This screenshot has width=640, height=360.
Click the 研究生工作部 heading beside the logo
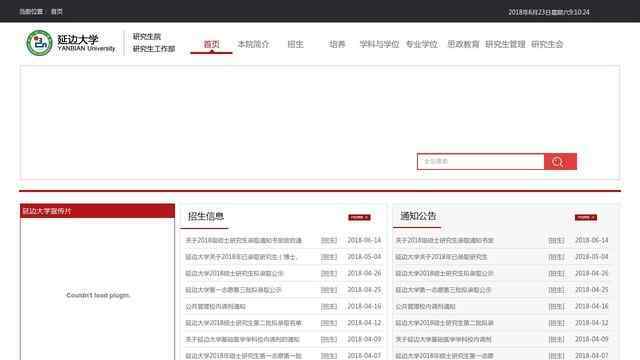(x=154, y=49)
